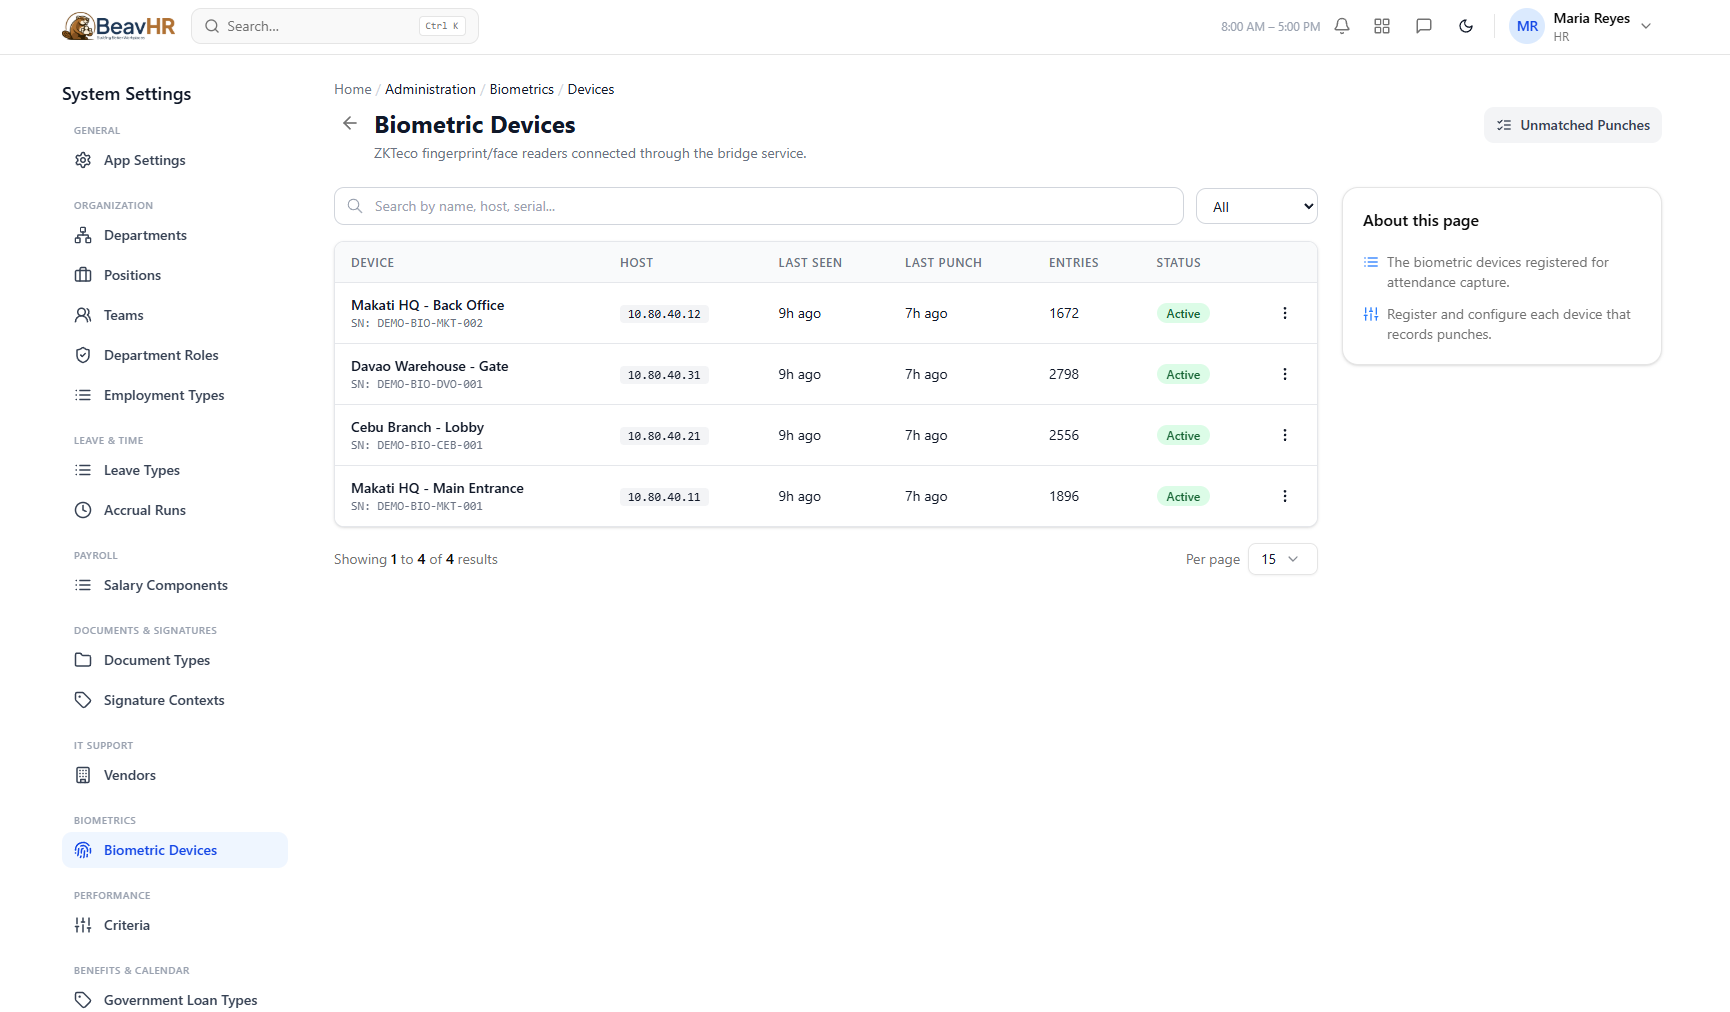The image size is (1730, 1012).
Task: Expand the Maria Reyes account menu chevron
Action: pos(1646,26)
